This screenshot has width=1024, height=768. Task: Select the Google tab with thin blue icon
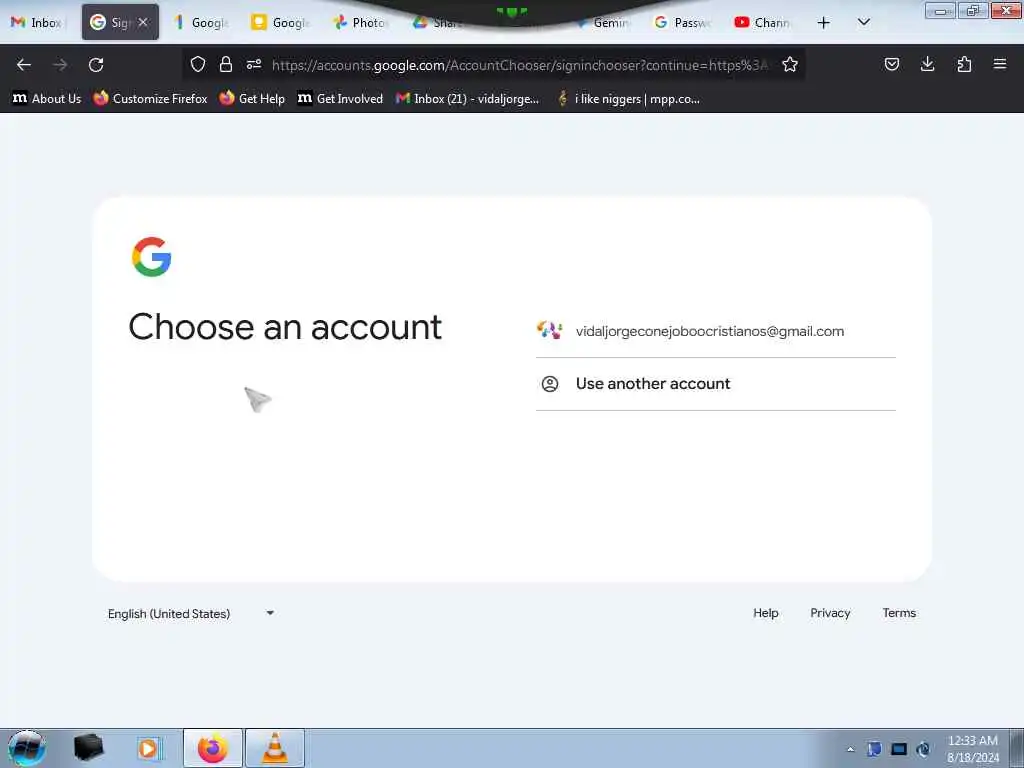tap(201, 22)
